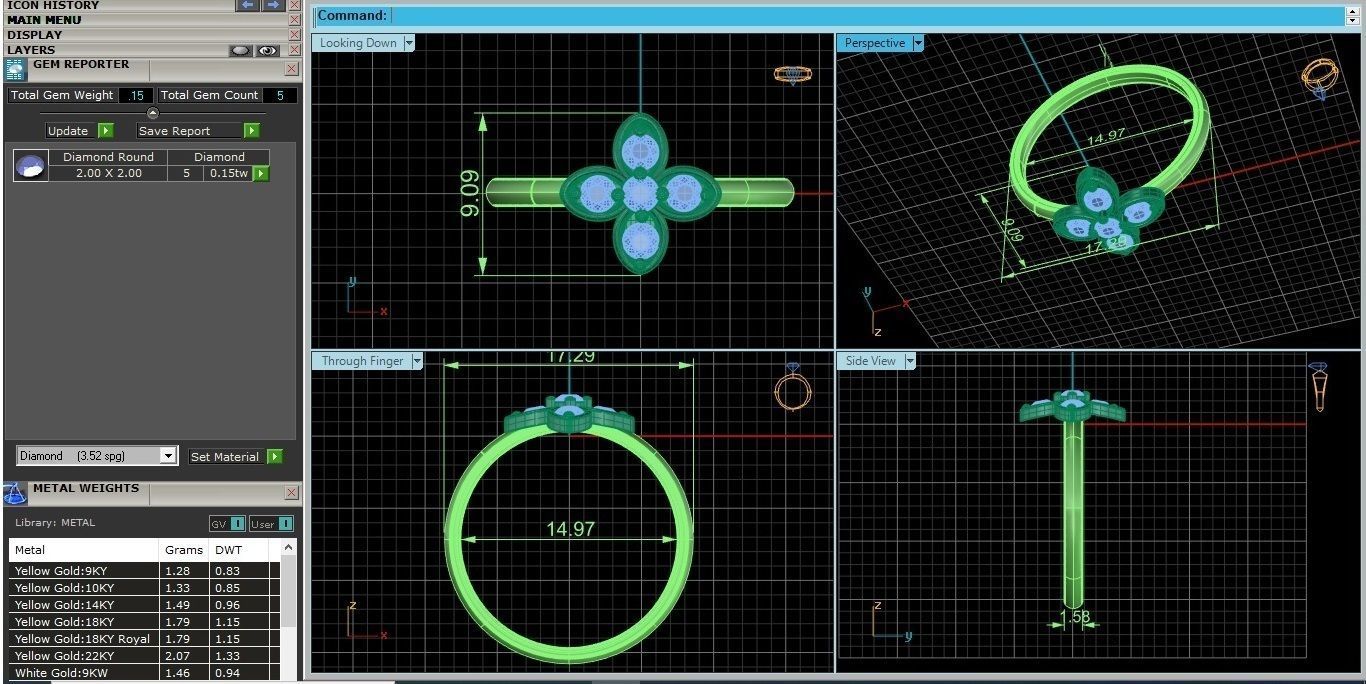
Task: Expand the Command line history arrows
Action: 1353,15
